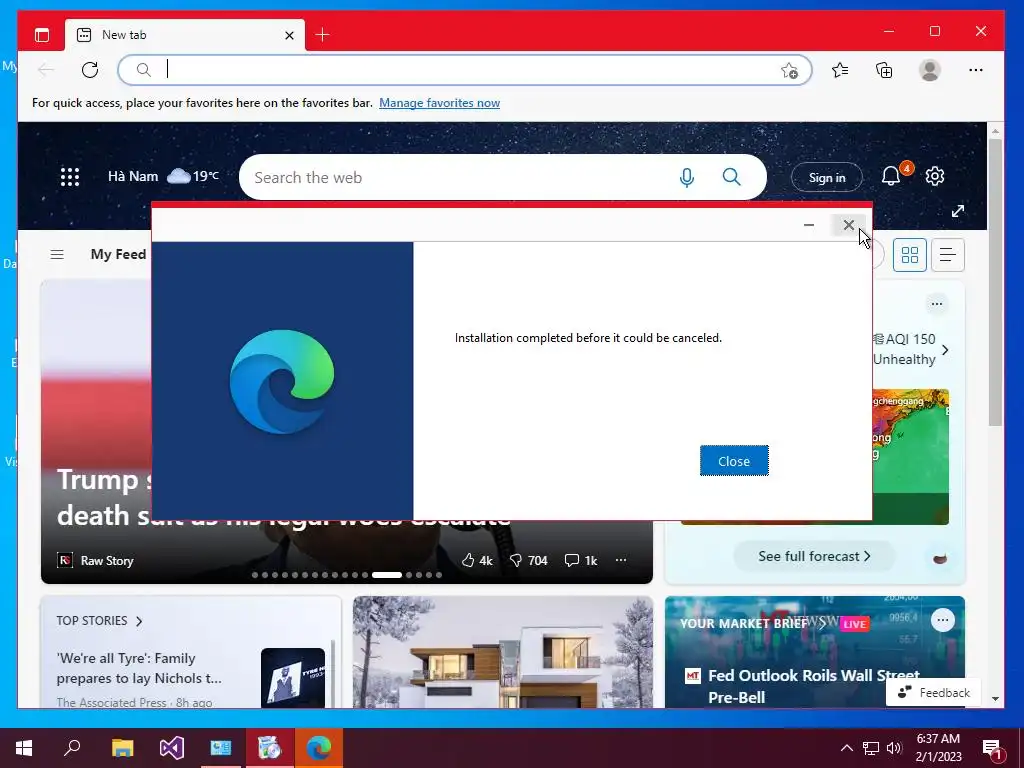1024x768 pixels.
Task: Open story comments 1k icon
Action: click(x=581, y=560)
